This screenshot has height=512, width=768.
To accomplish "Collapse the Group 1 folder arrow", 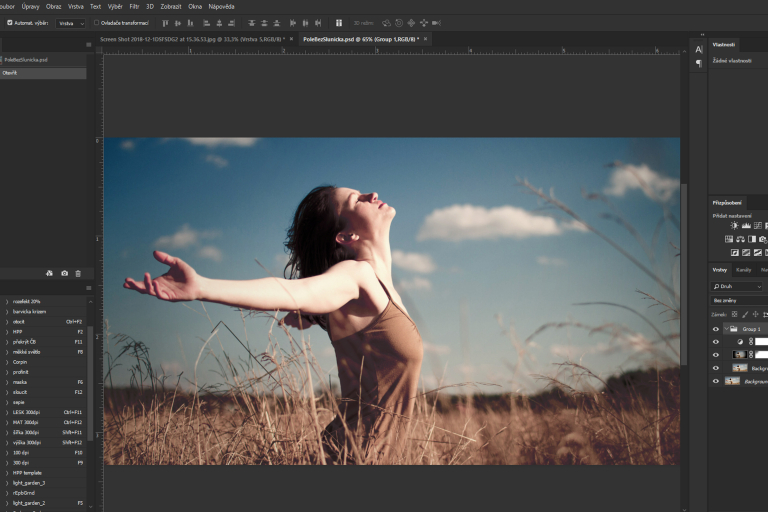I will coord(726,329).
